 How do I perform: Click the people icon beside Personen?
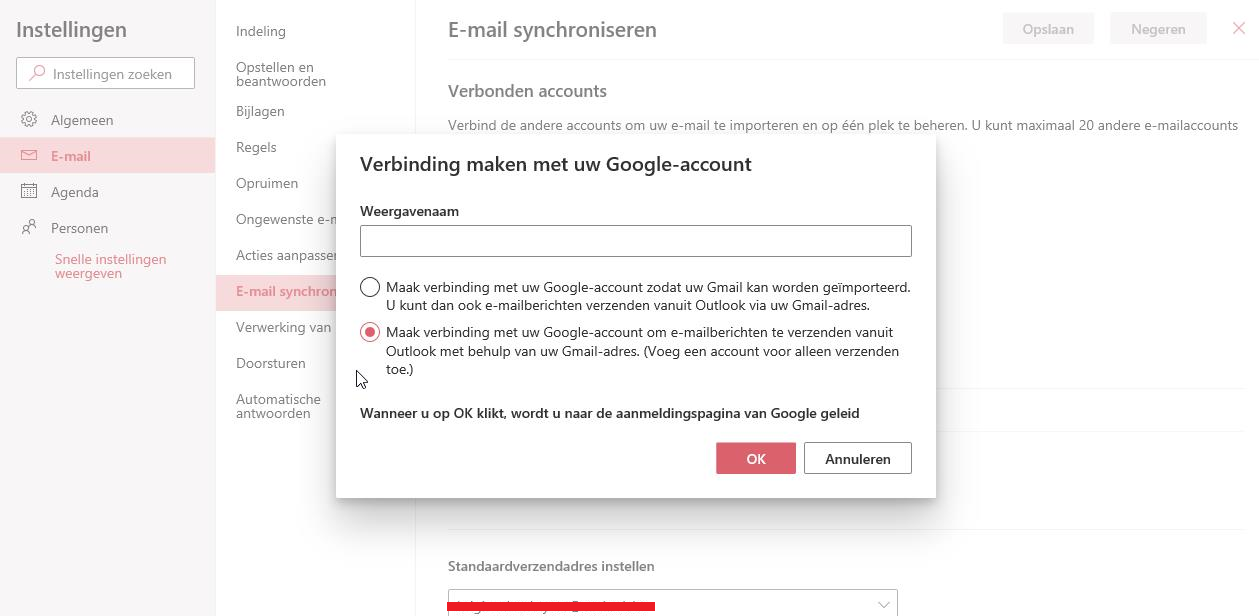click(x=29, y=227)
